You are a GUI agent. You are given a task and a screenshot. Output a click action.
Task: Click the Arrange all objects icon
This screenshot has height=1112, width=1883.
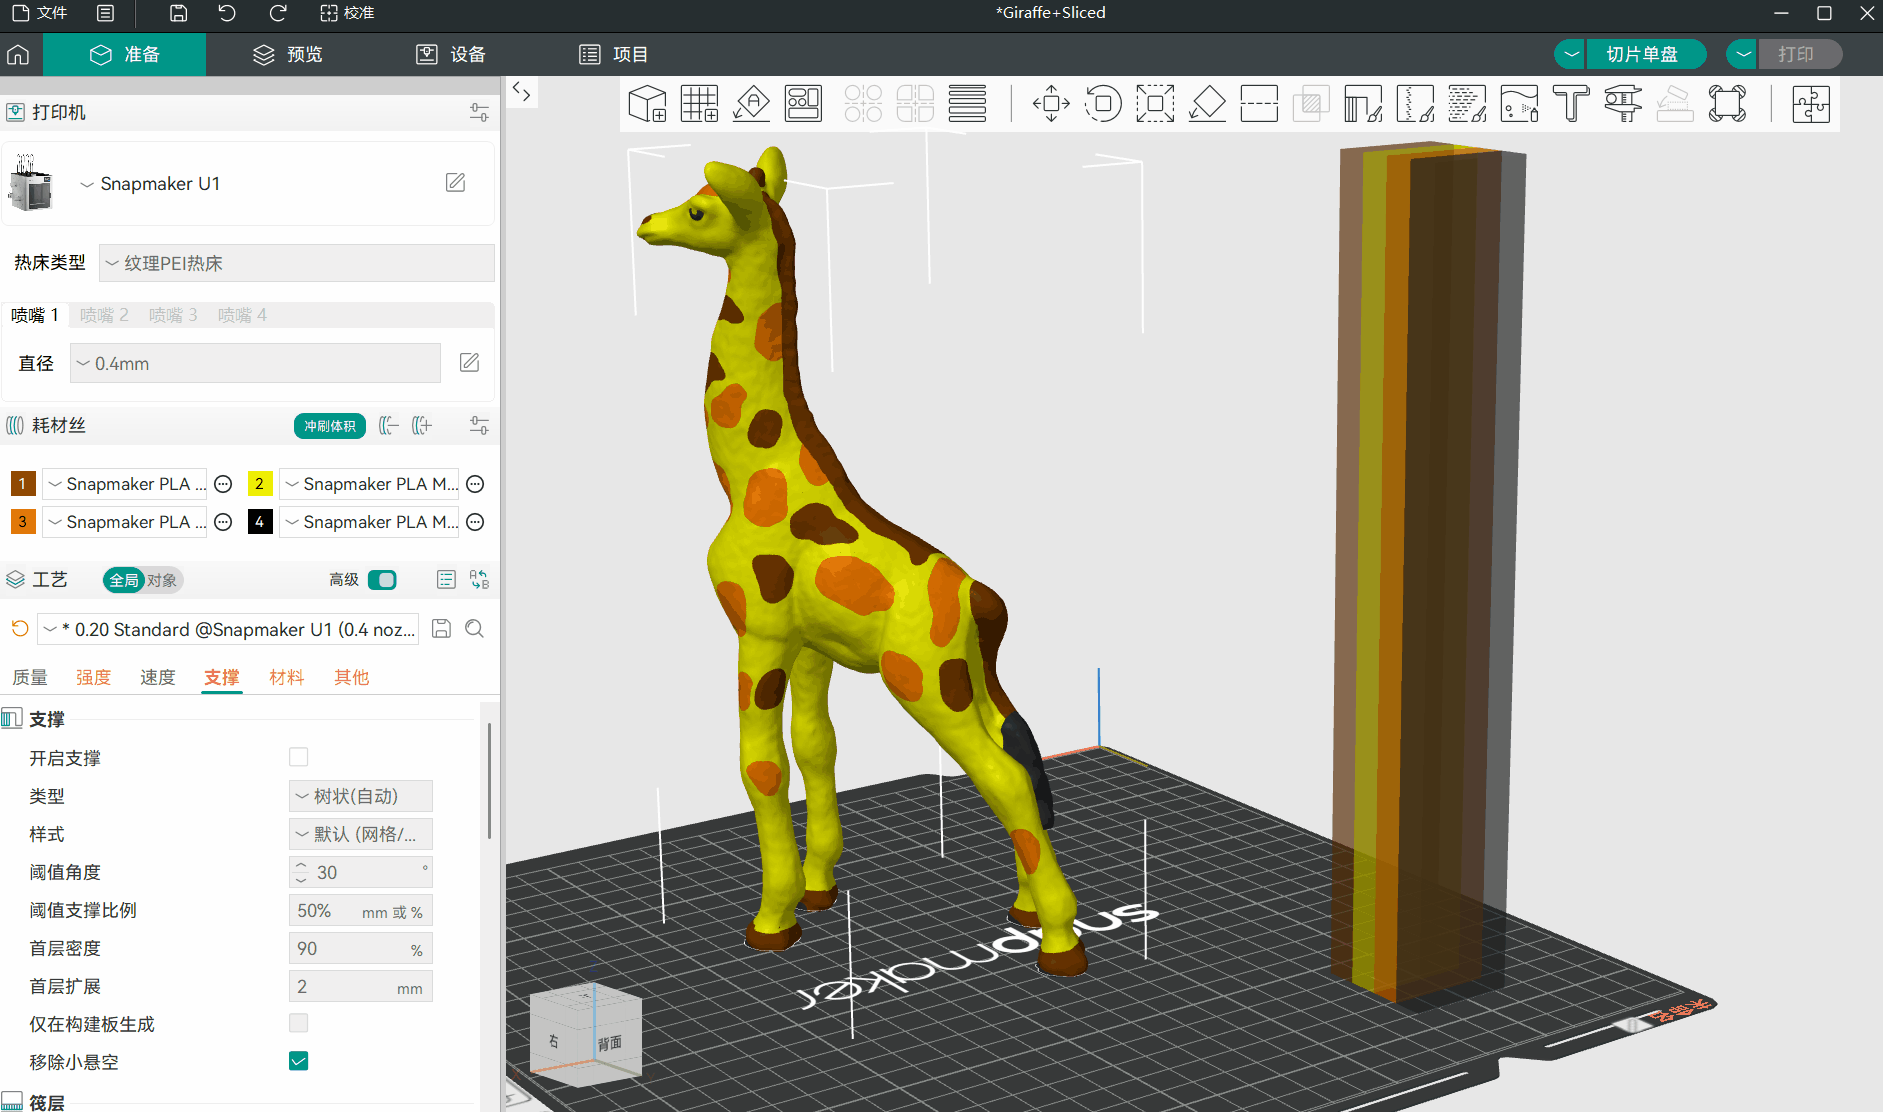(803, 103)
